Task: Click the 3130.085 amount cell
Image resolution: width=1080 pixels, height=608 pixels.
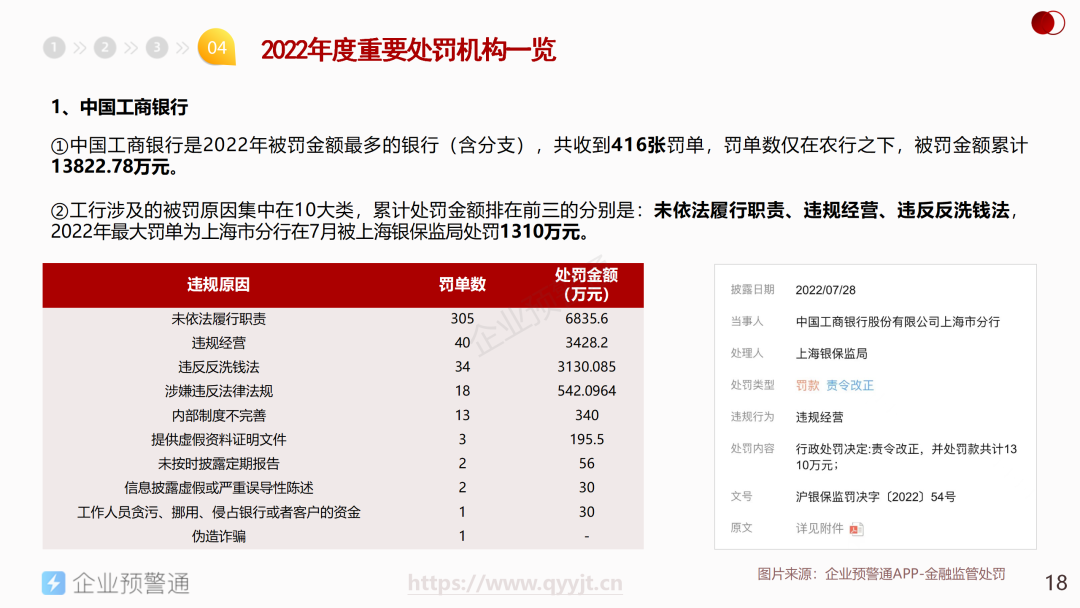Action: [586, 367]
